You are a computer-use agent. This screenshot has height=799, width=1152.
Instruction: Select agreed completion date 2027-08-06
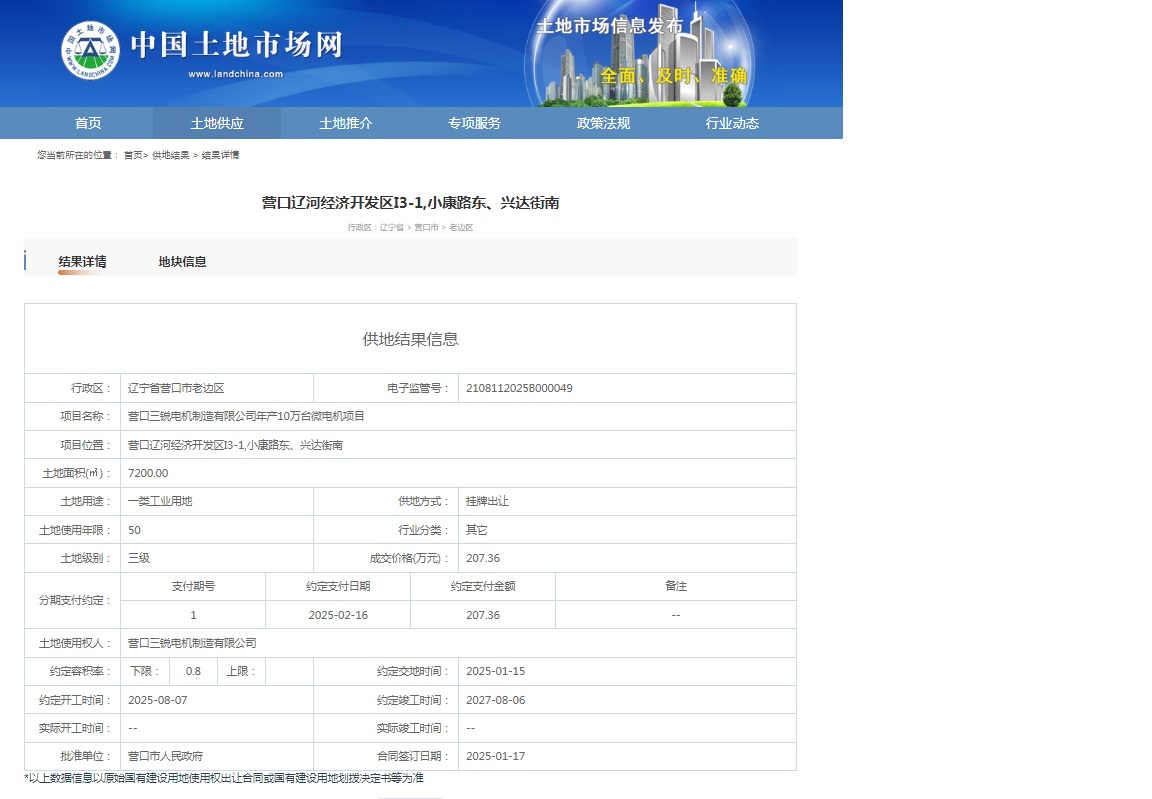click(x=495, y=700)
